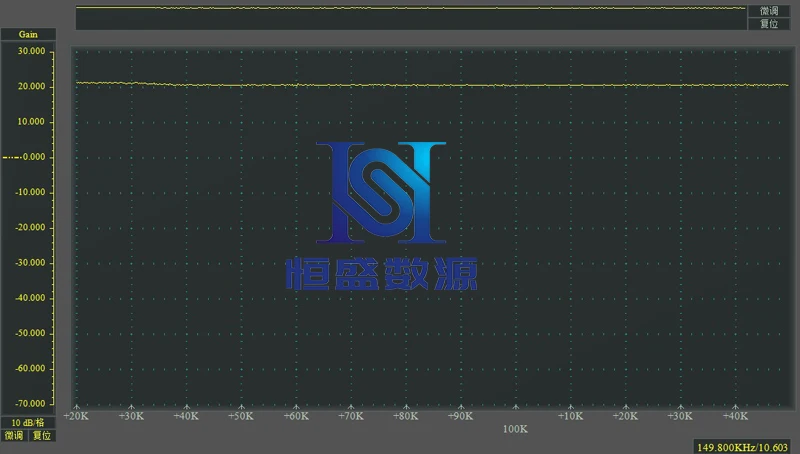The width and height of the screenshot is (800, 454).
Task: Click the -70.000 gain axis value
Action: [31, 403]
